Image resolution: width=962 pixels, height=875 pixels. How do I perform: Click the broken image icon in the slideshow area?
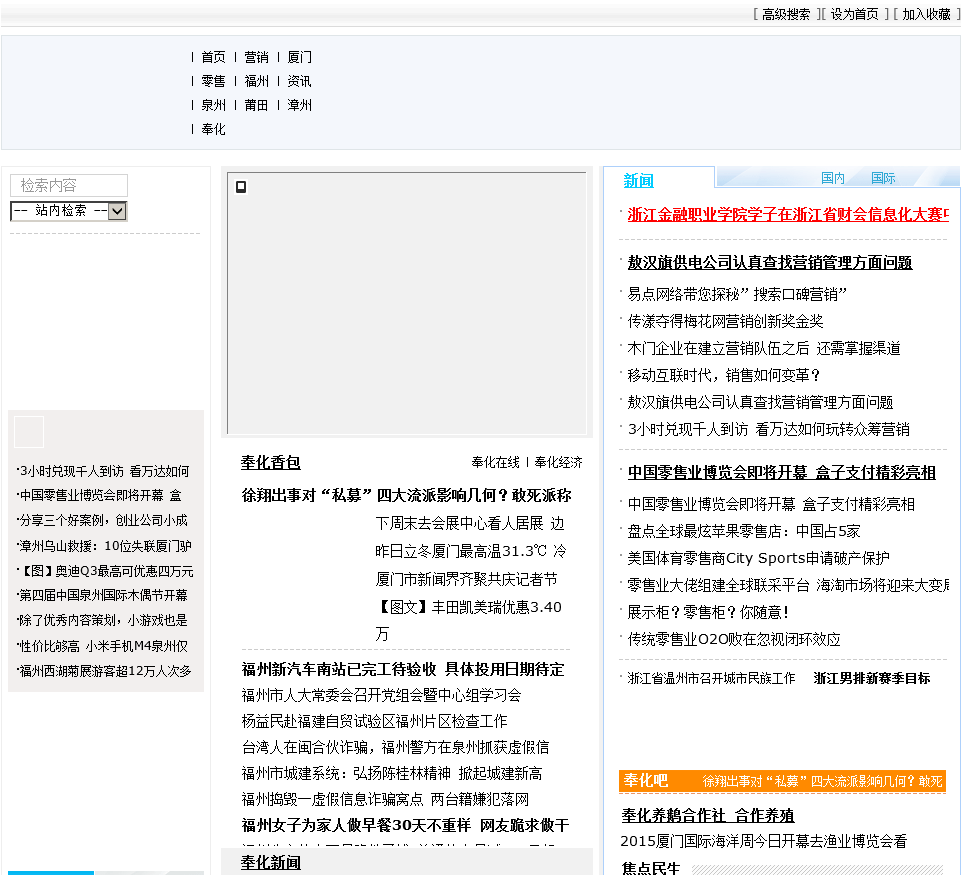(241, 187)
